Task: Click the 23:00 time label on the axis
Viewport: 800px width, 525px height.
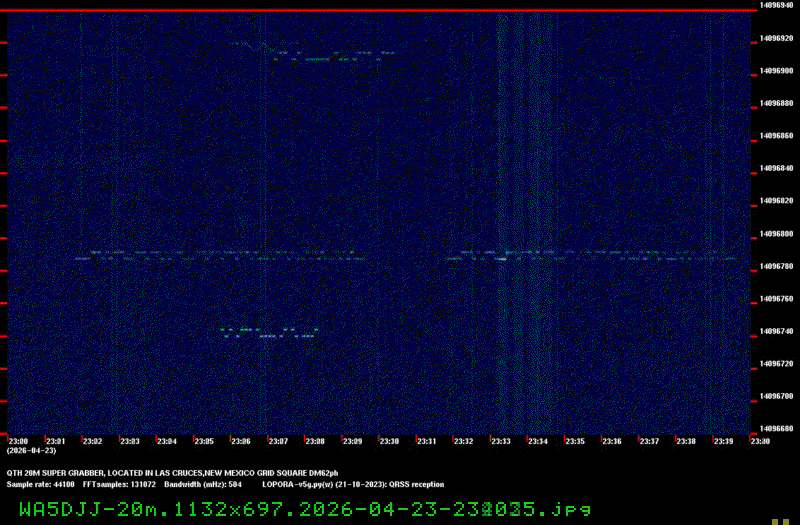Action: 18,441
